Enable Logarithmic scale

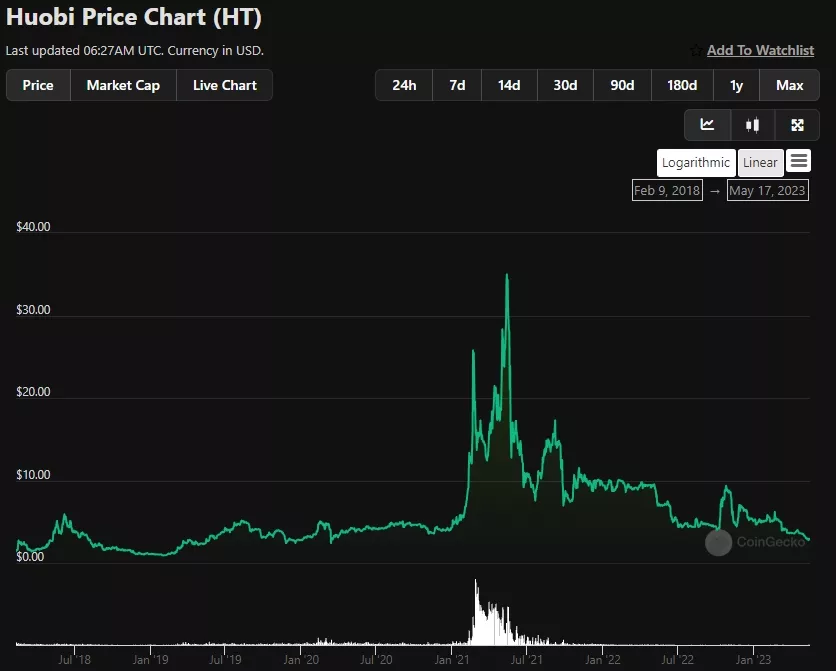click(x=696, y=163)
